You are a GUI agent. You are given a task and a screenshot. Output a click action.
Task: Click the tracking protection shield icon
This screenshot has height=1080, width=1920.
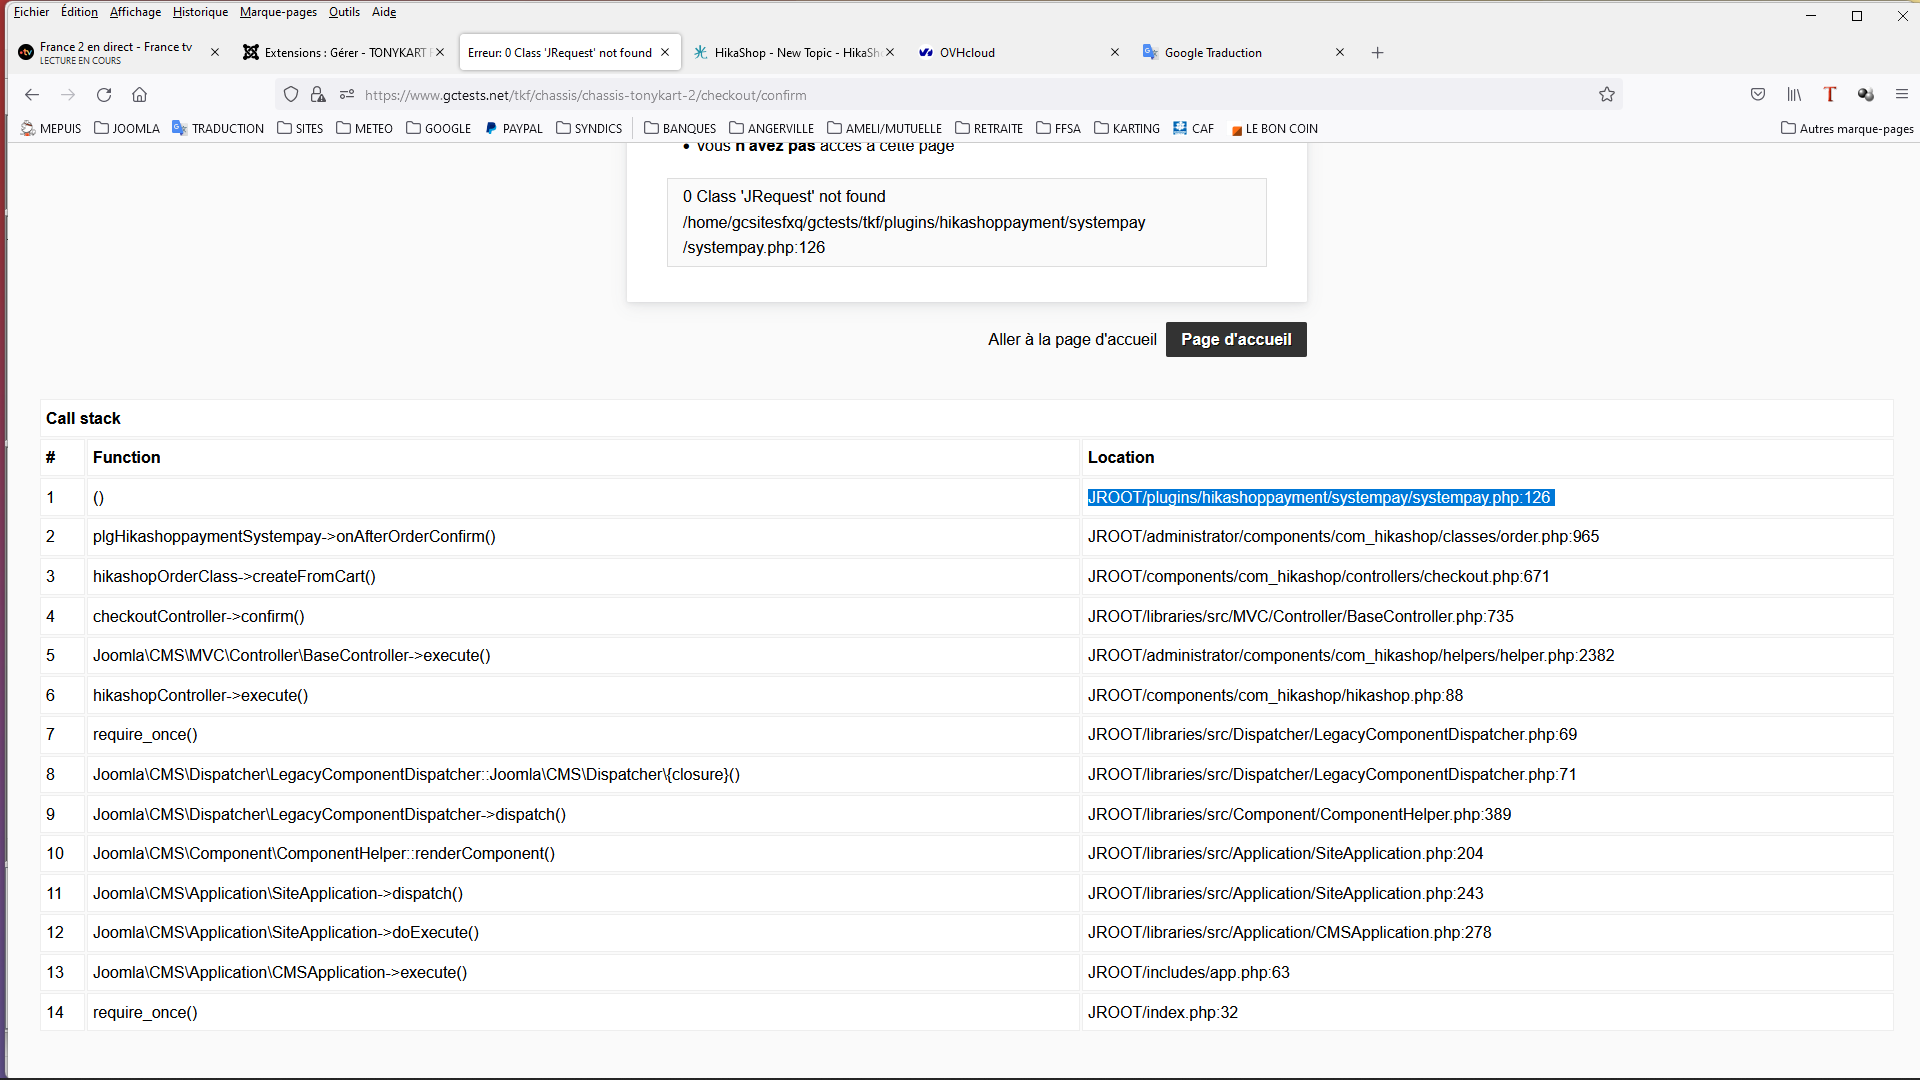(291, 95)
